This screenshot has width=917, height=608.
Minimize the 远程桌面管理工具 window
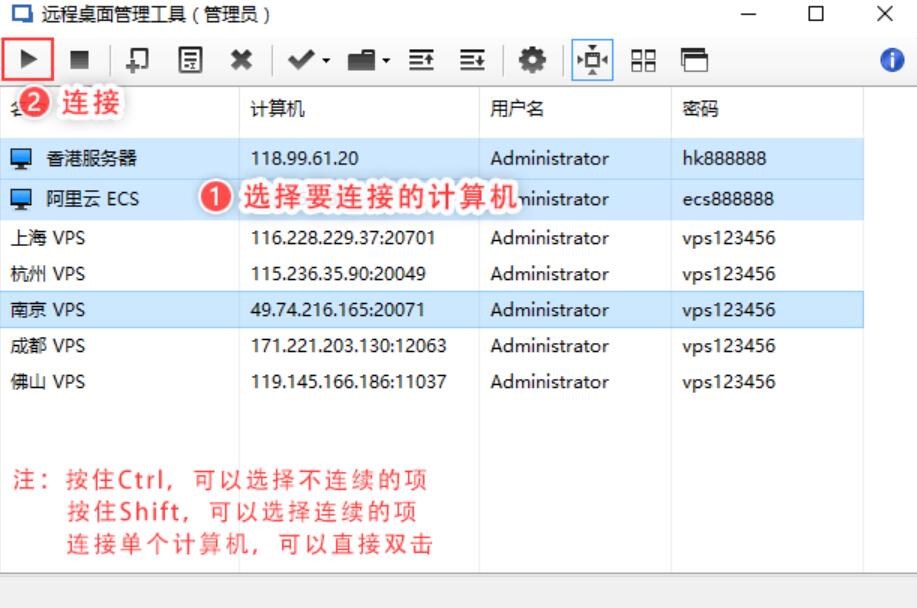[749, 14]
